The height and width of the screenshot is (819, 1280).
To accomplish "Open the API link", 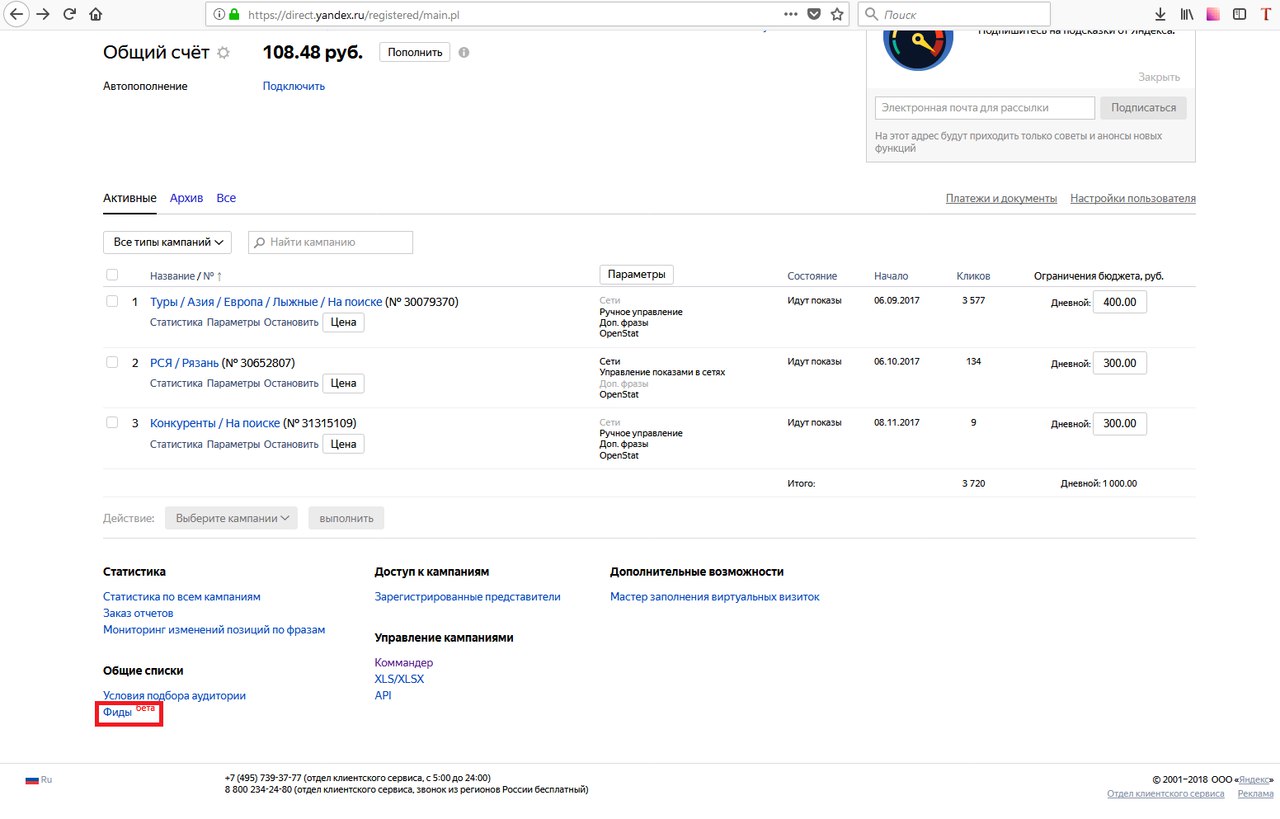I will point(383,695).
